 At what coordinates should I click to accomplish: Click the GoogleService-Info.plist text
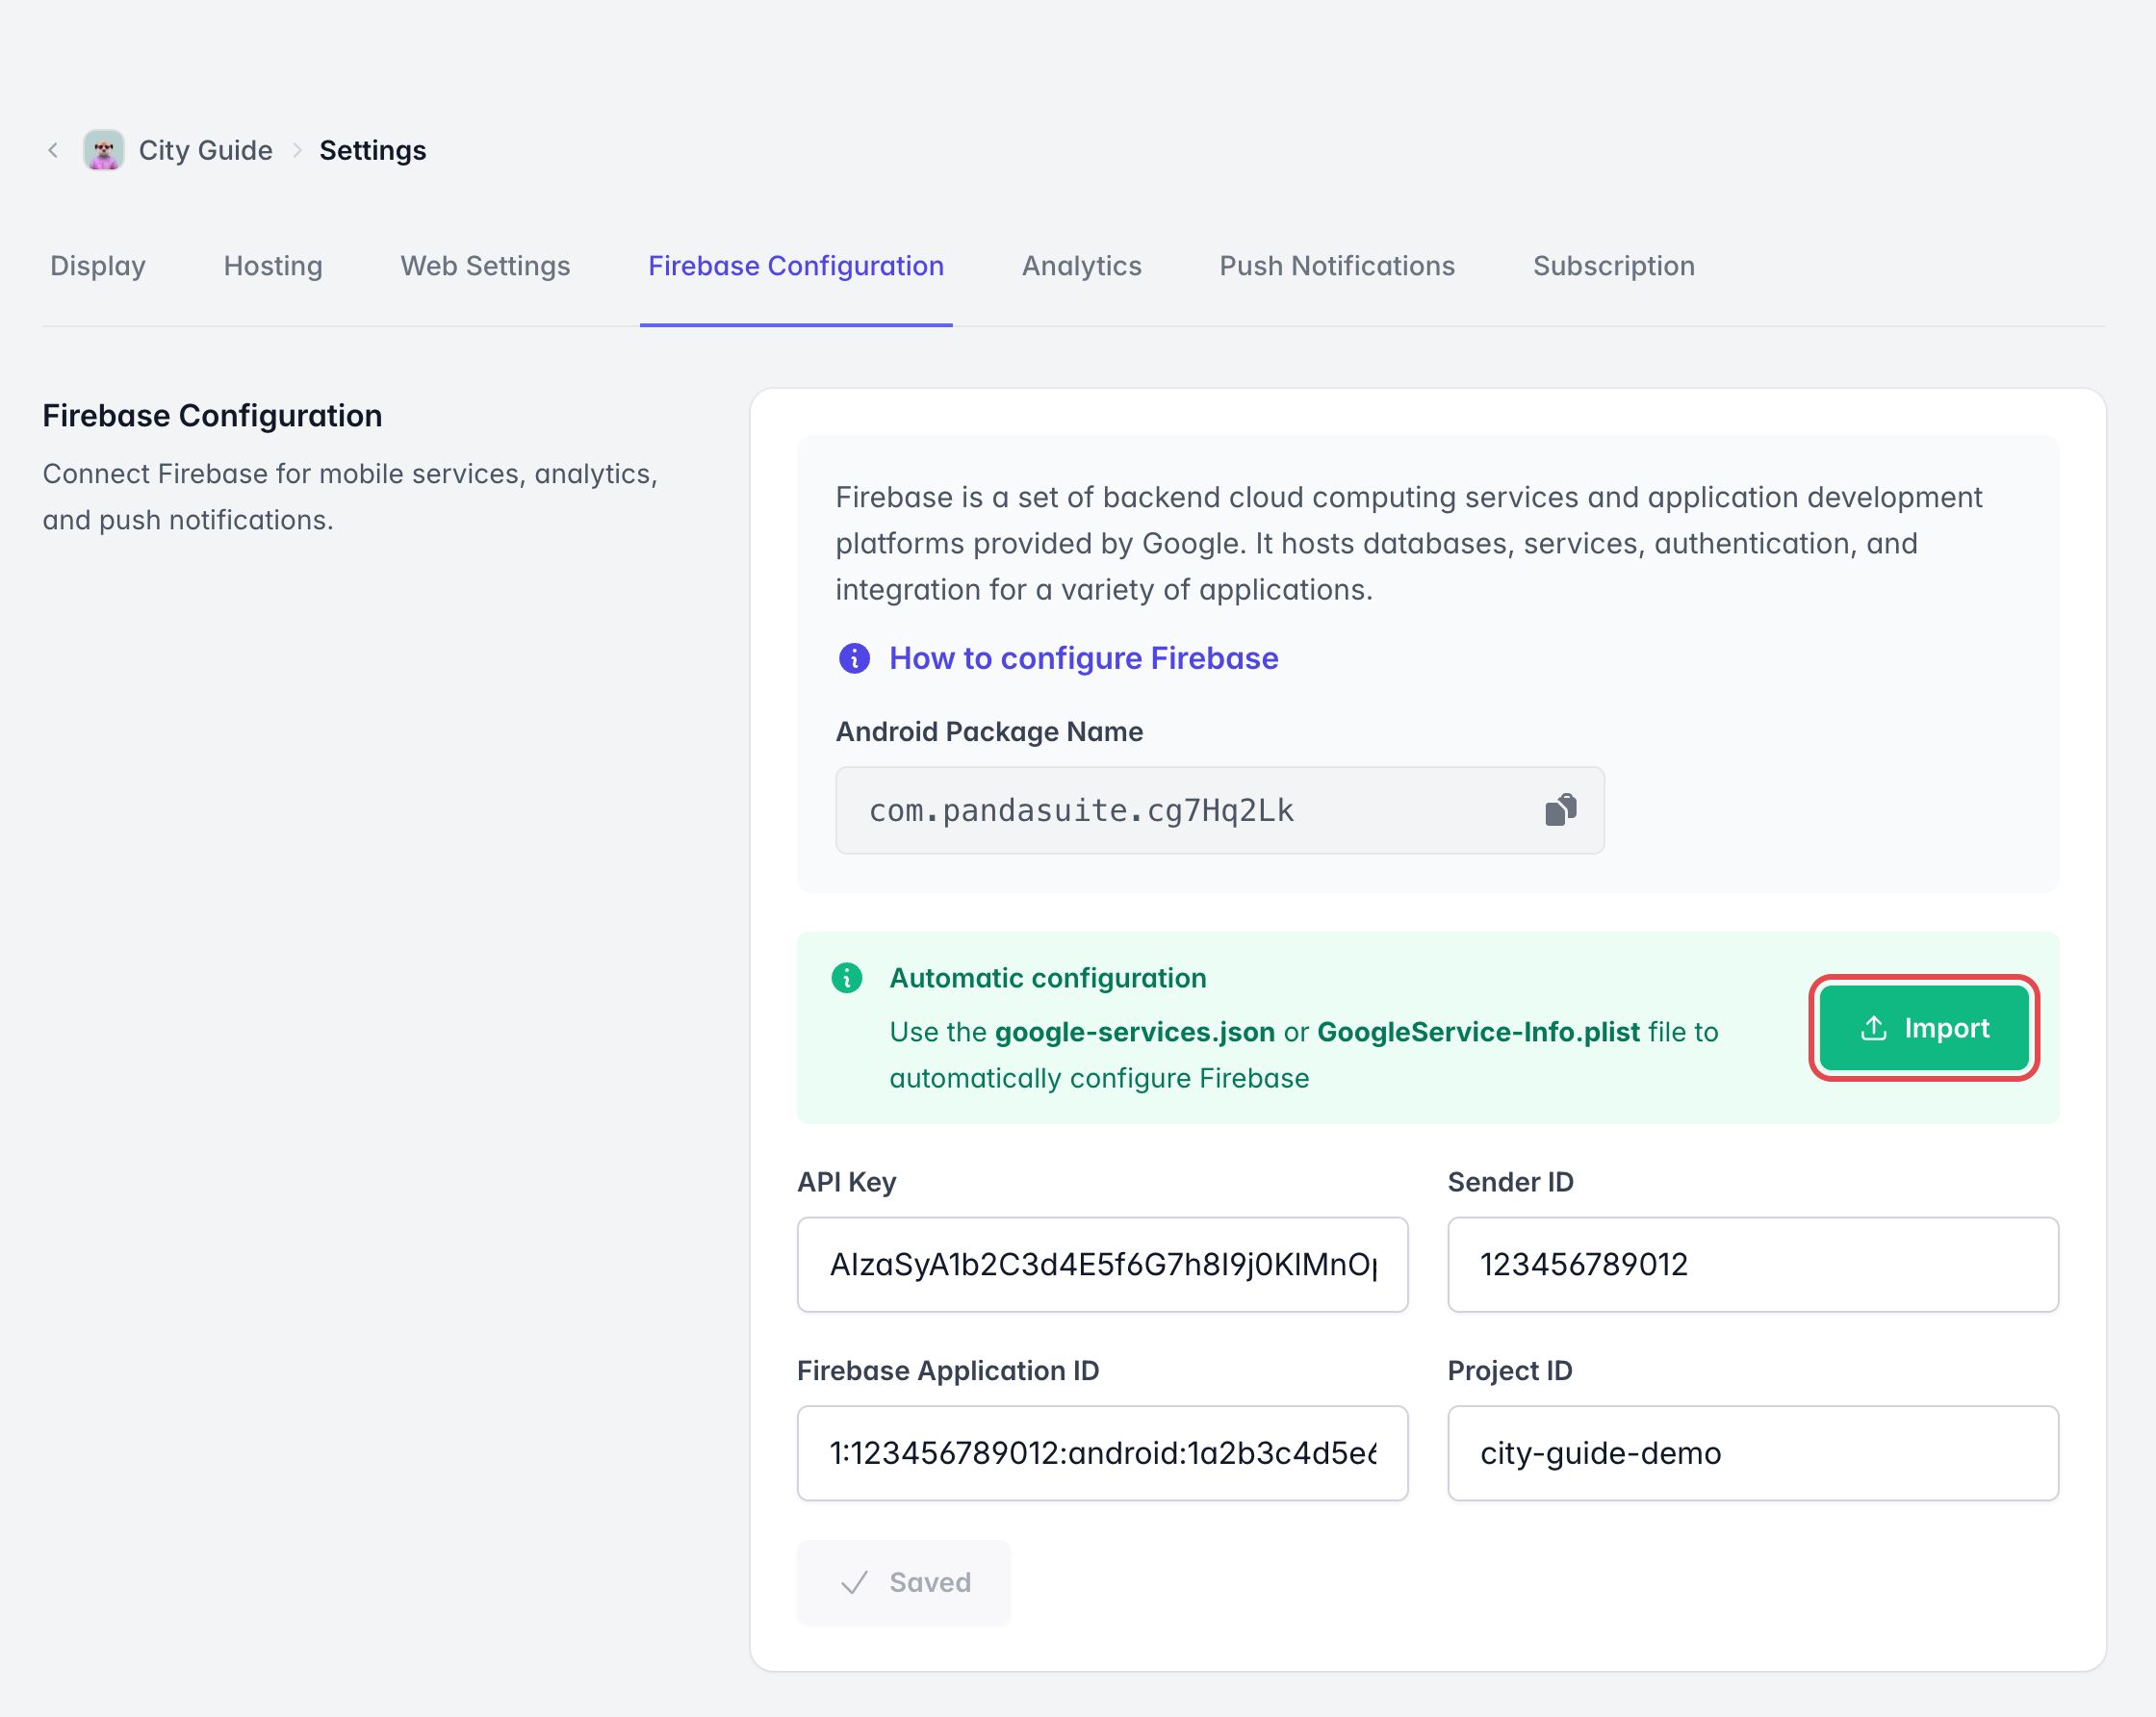[x=1478, y=1032]
